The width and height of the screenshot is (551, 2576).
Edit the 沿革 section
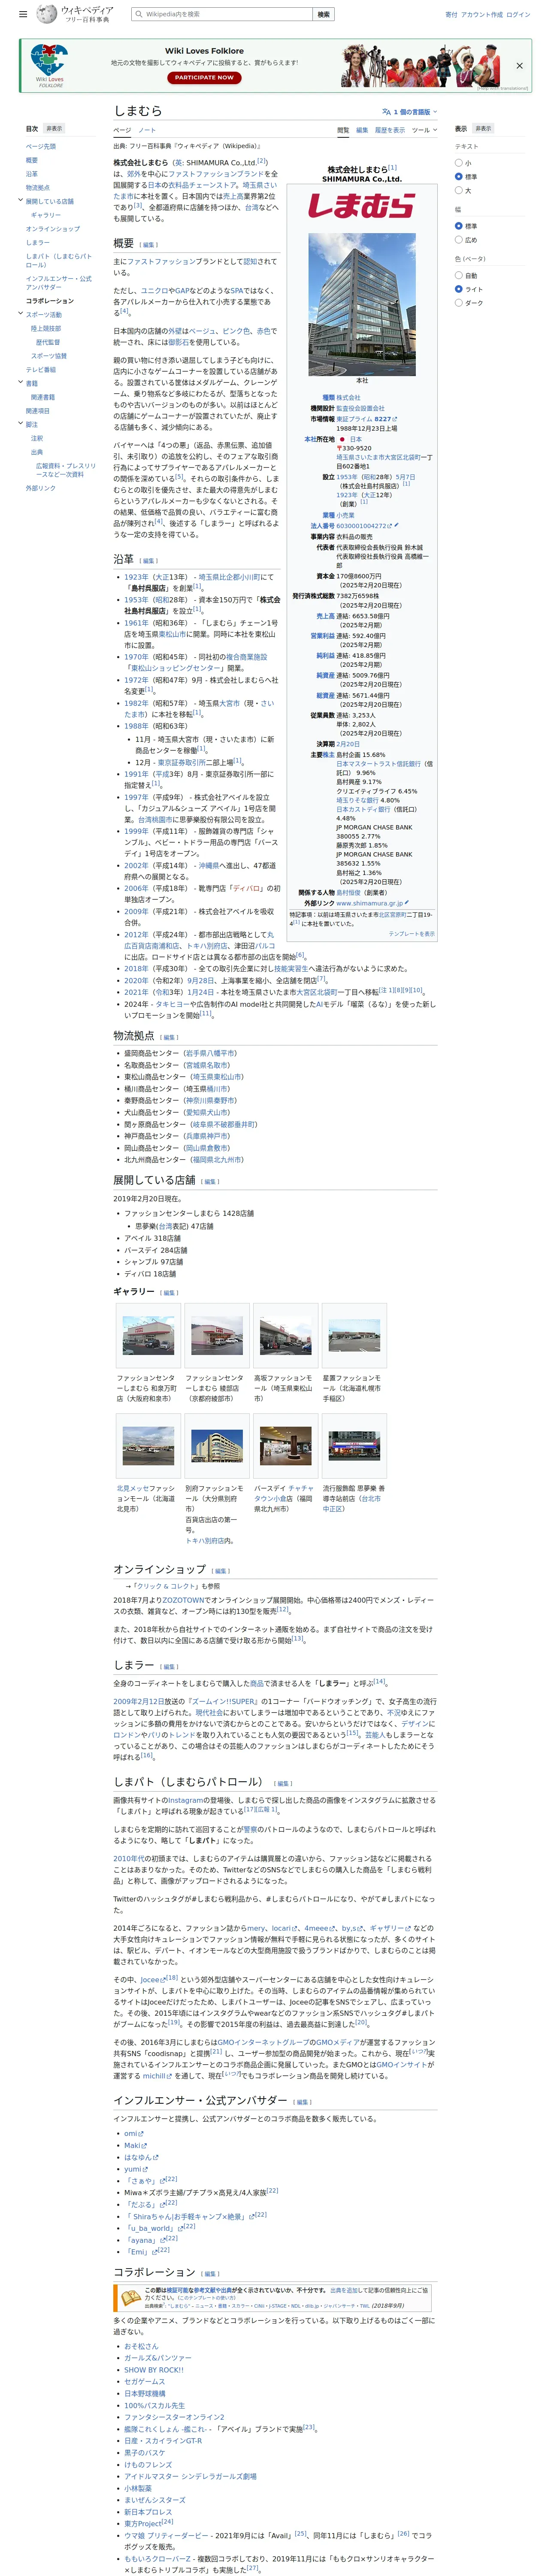(x=148, y=561)
